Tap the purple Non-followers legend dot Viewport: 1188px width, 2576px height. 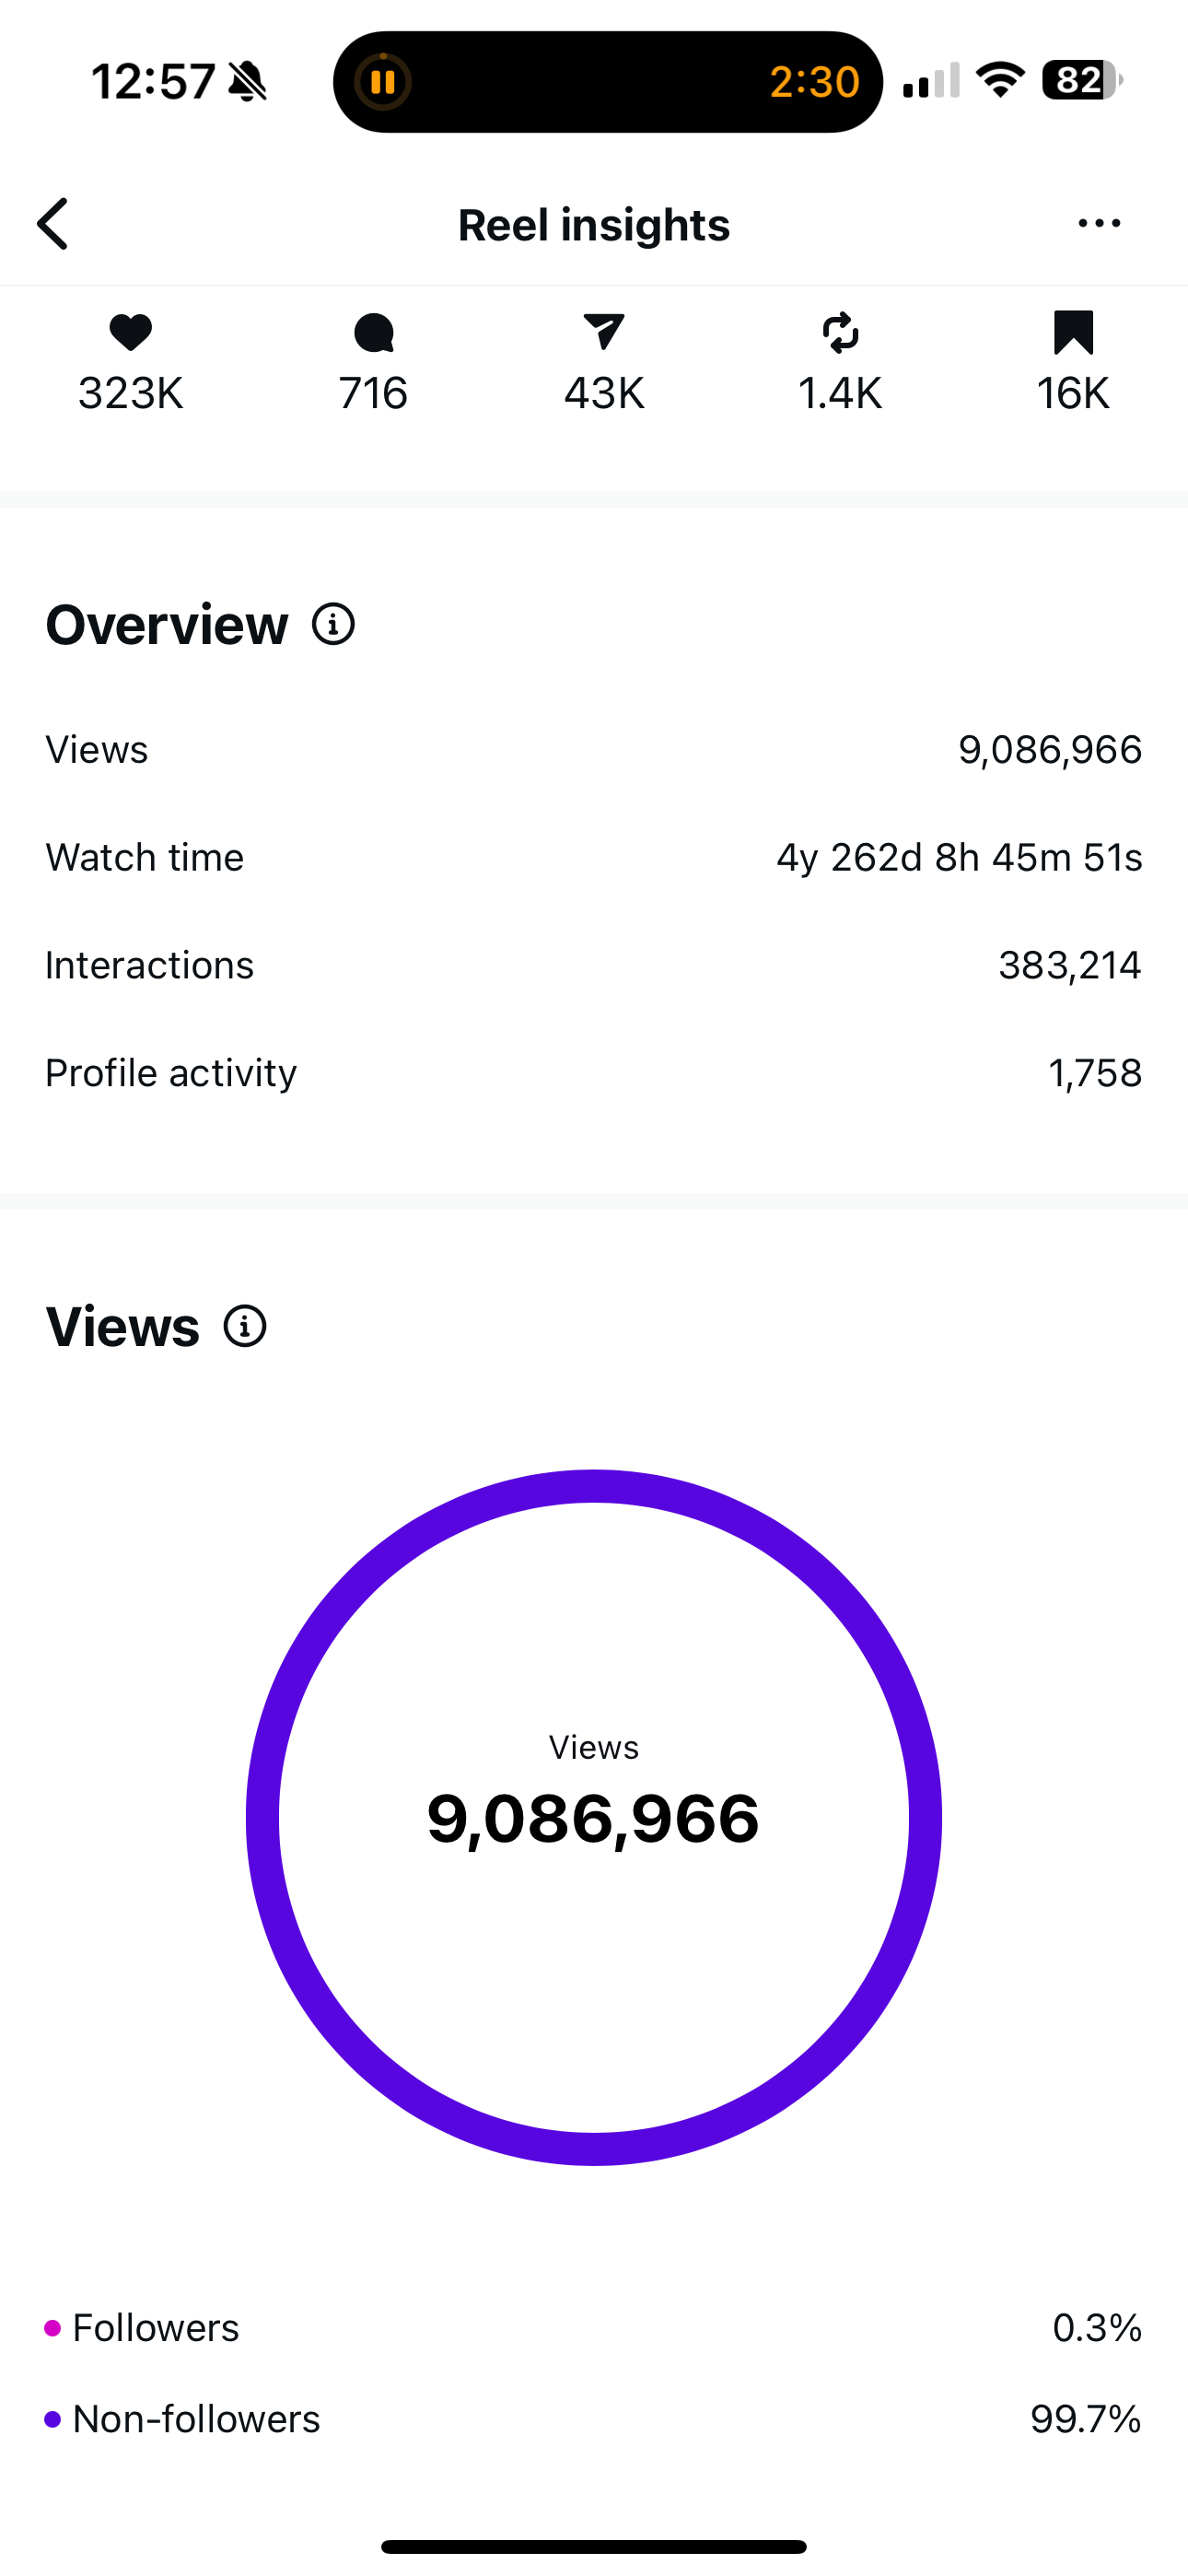(x=53, y=2420)
